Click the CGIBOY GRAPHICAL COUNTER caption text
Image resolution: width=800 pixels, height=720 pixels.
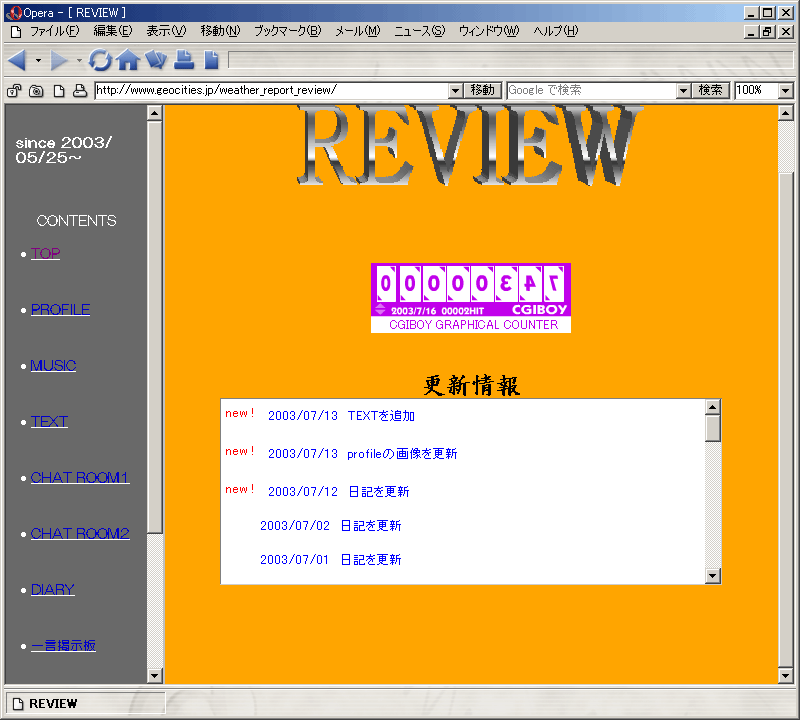(x=473, y=325)
